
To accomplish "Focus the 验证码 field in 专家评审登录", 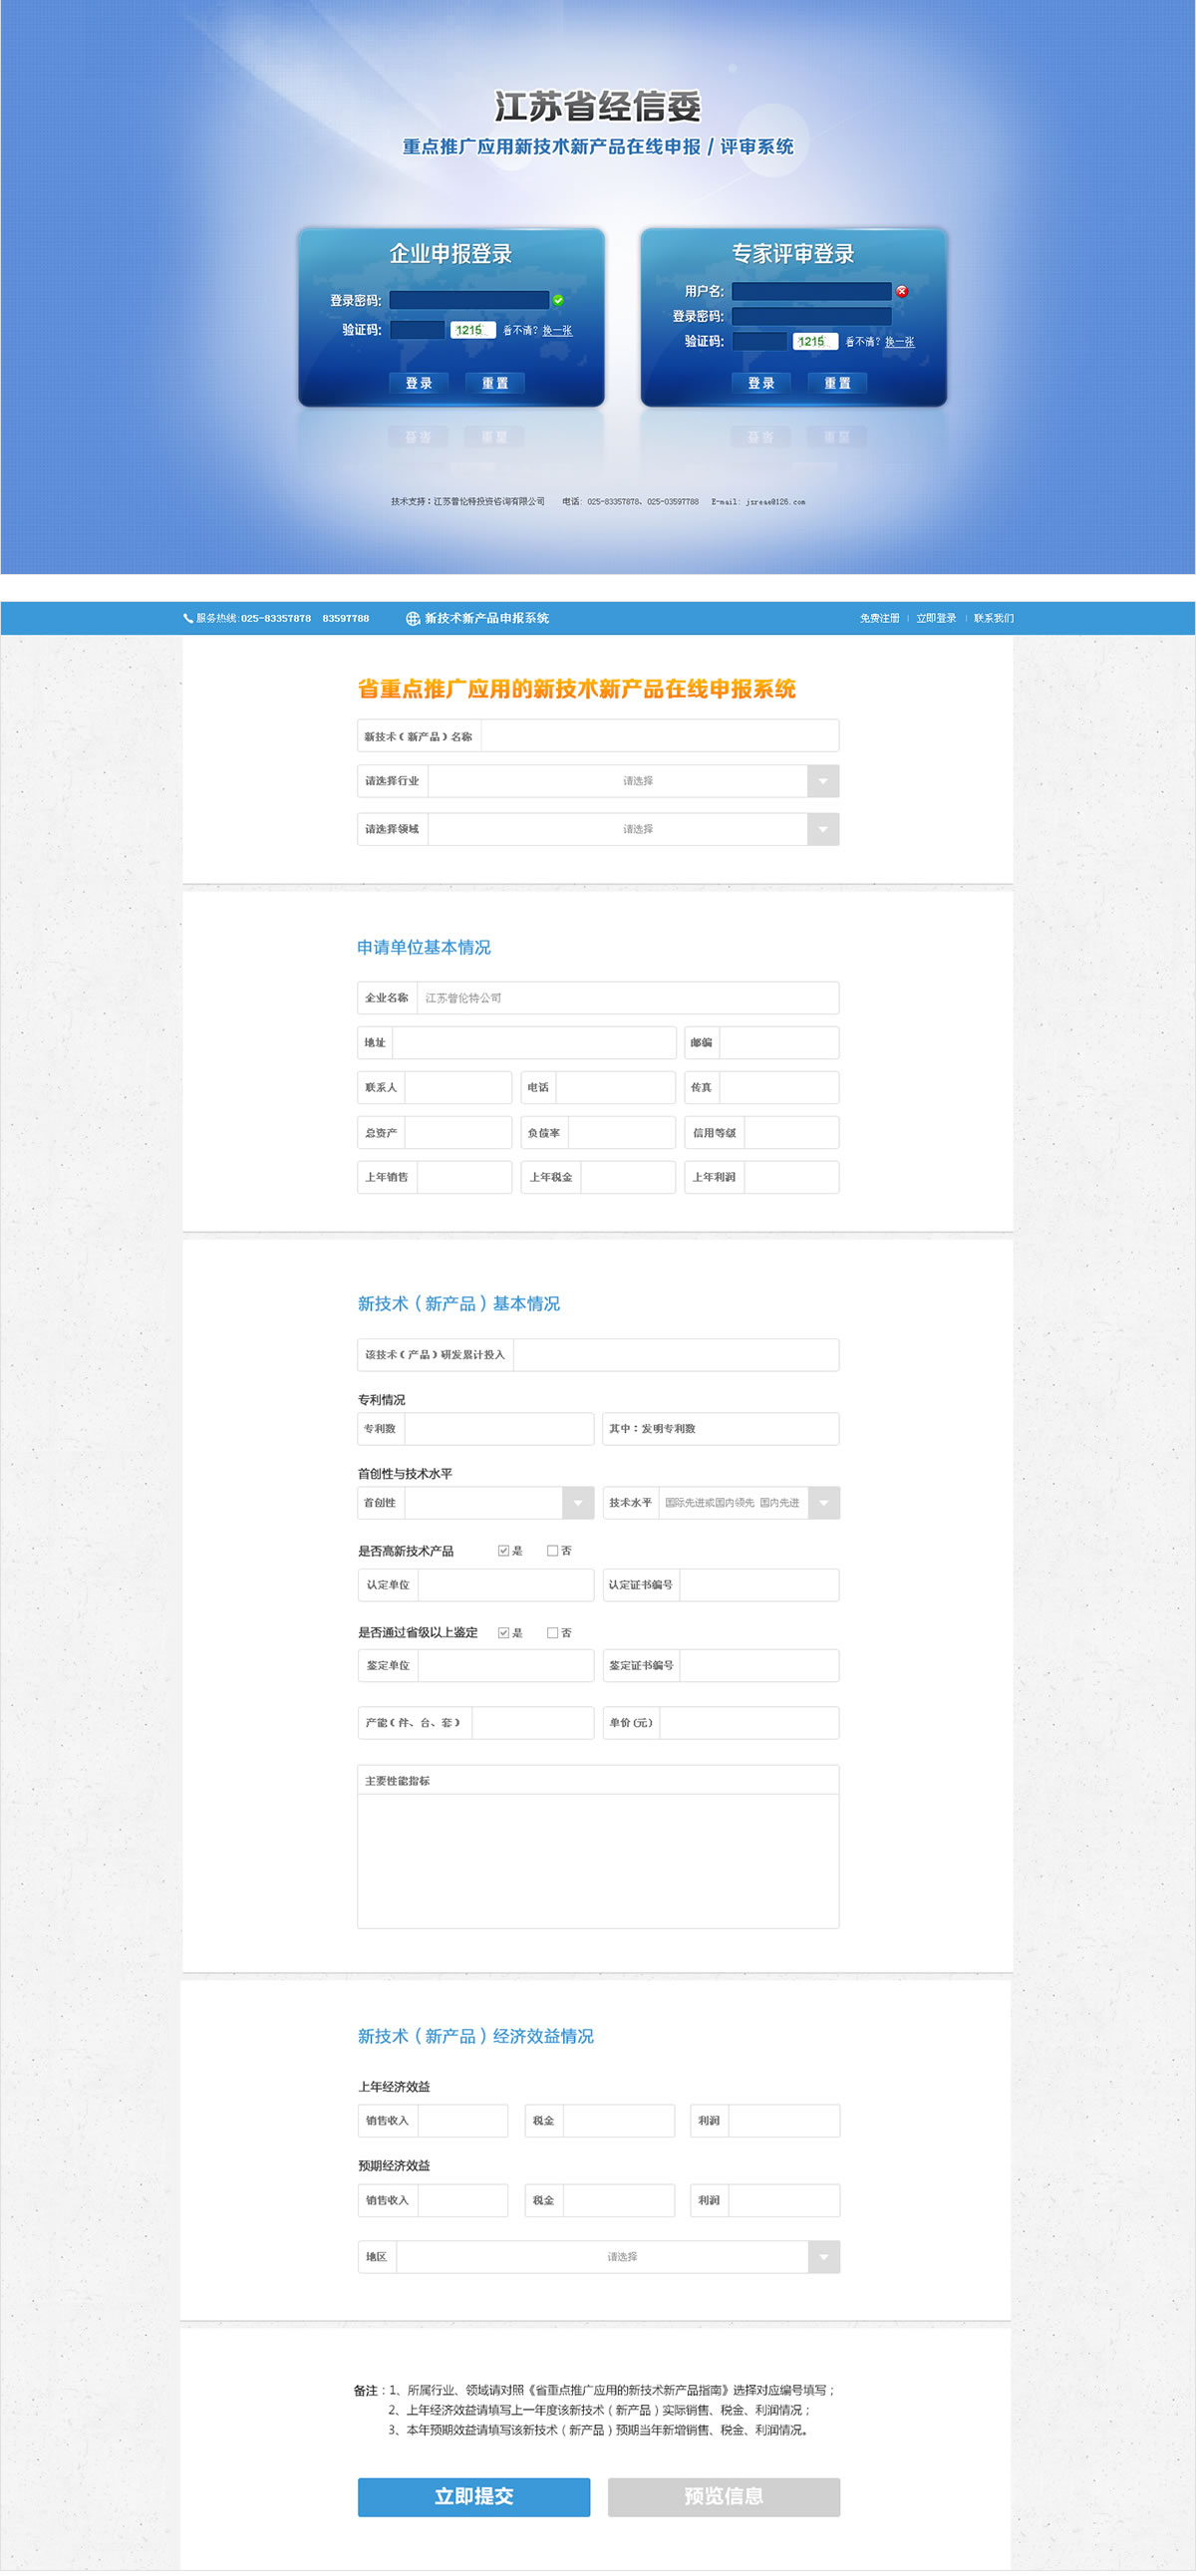I will point(759,341).
